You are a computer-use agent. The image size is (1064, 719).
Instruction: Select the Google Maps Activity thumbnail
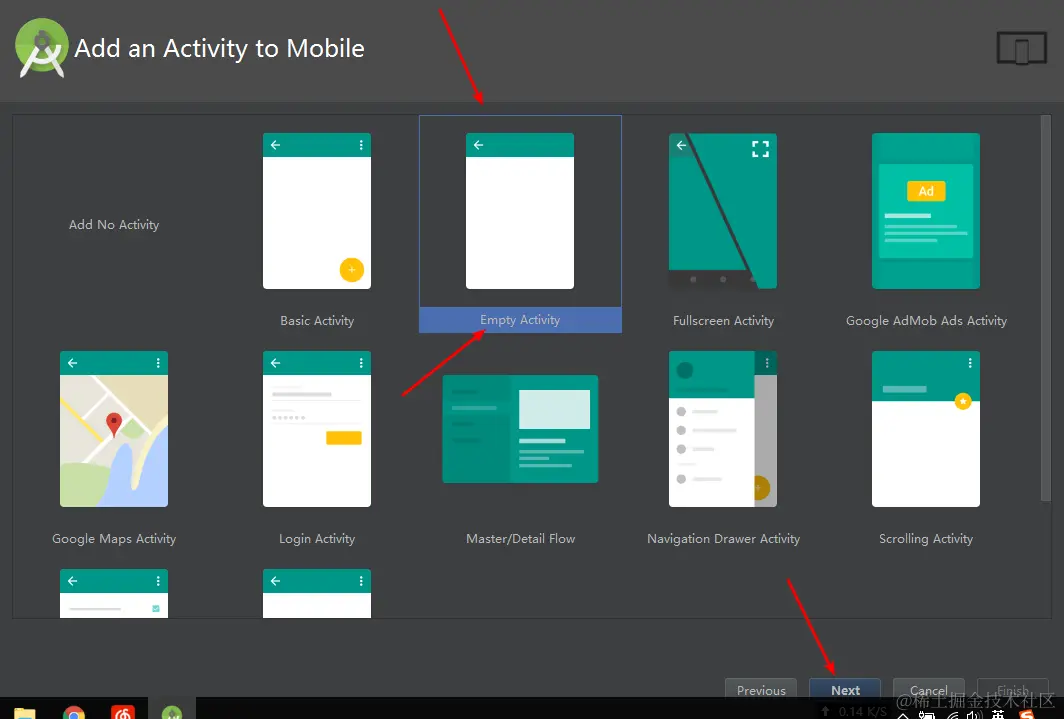(x=114, y=429)
